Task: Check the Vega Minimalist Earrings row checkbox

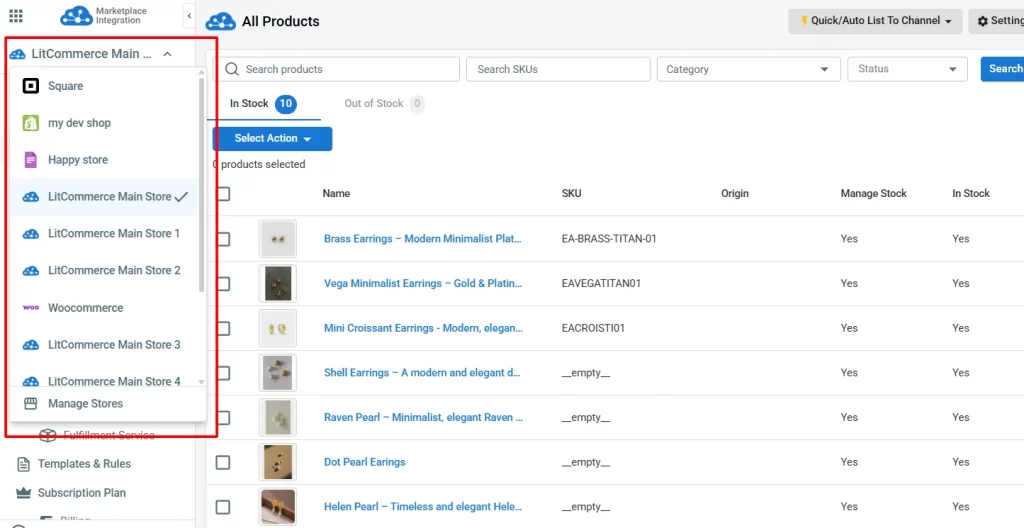Action: click(x=223, y=284)
